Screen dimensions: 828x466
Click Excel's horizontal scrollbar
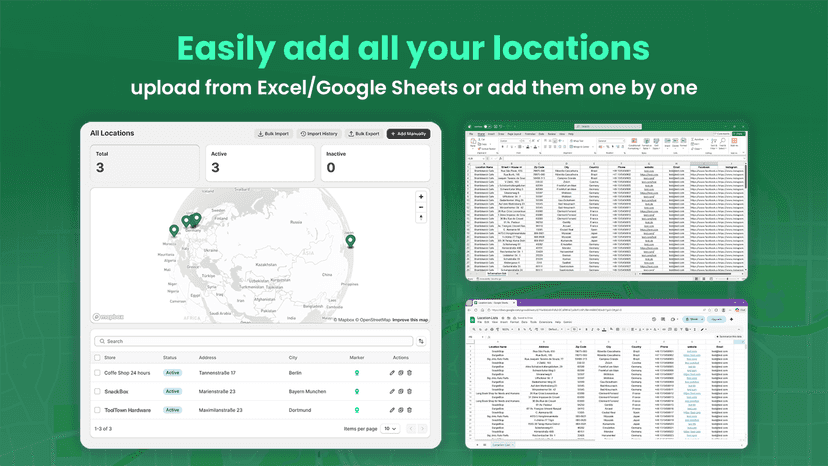686,274
